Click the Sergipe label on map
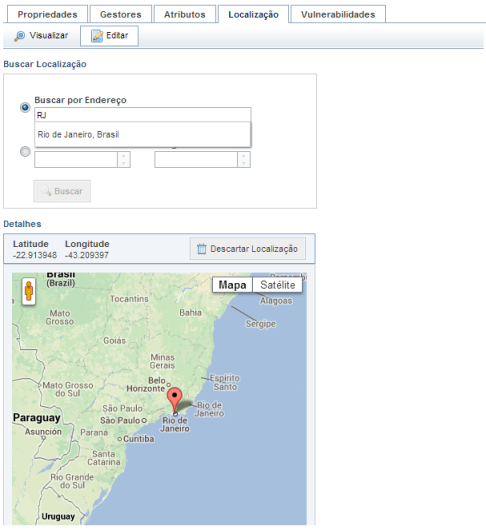The width and height of the screenshot is (486, 530). 261,324
